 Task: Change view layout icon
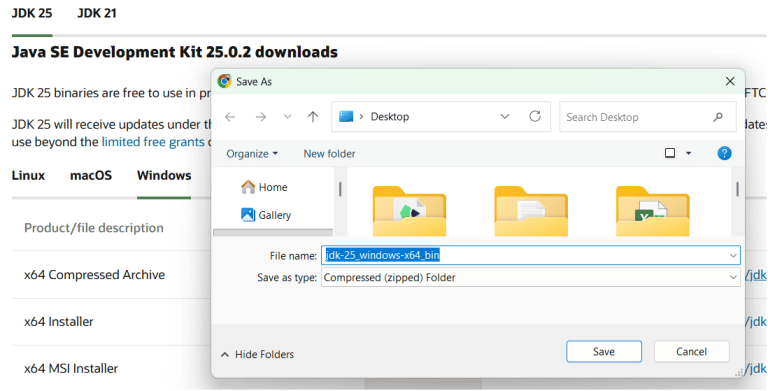(x=670, y=153)
